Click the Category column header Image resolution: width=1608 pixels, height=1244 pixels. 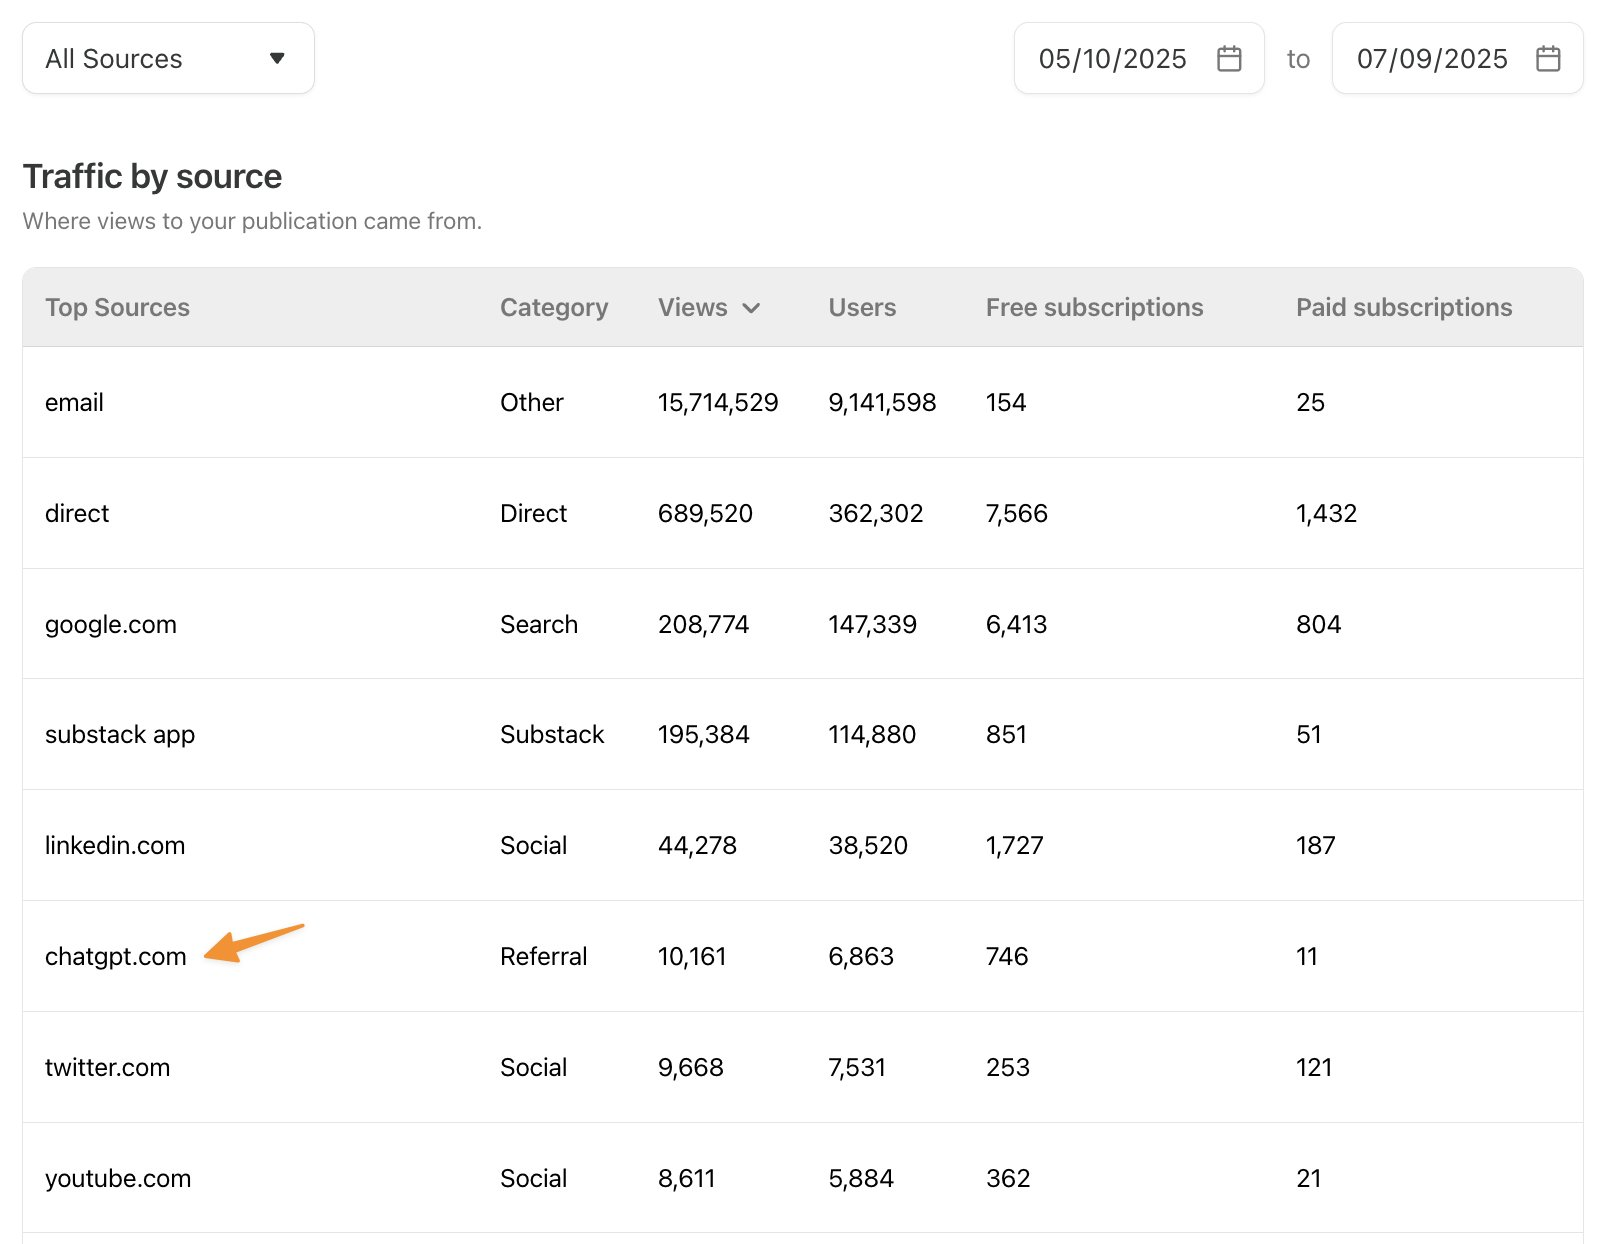[553, 308]
